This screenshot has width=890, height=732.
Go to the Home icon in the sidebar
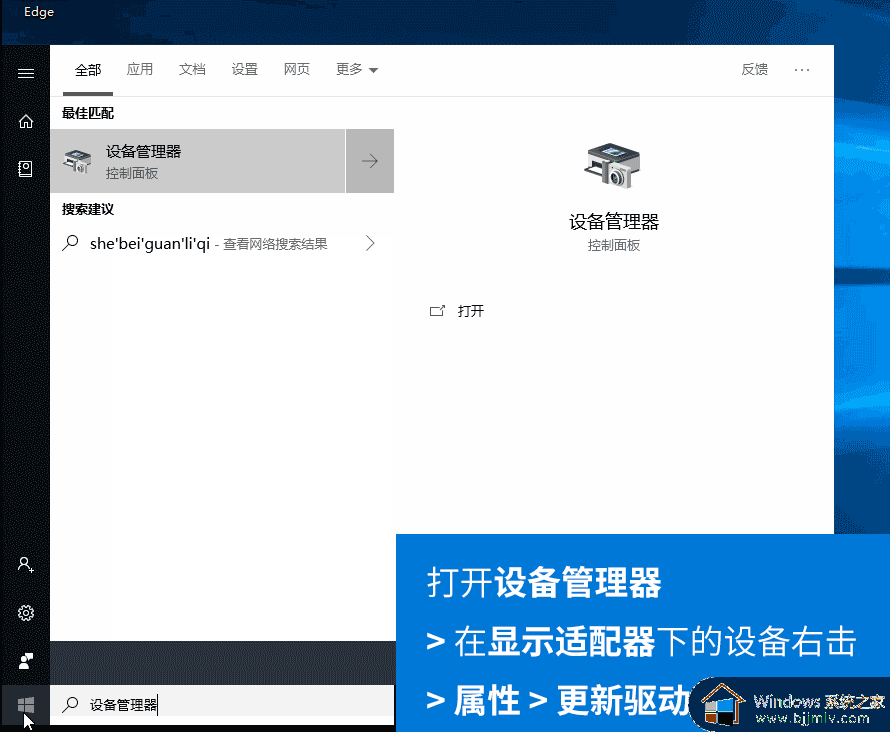pos(26,121)
